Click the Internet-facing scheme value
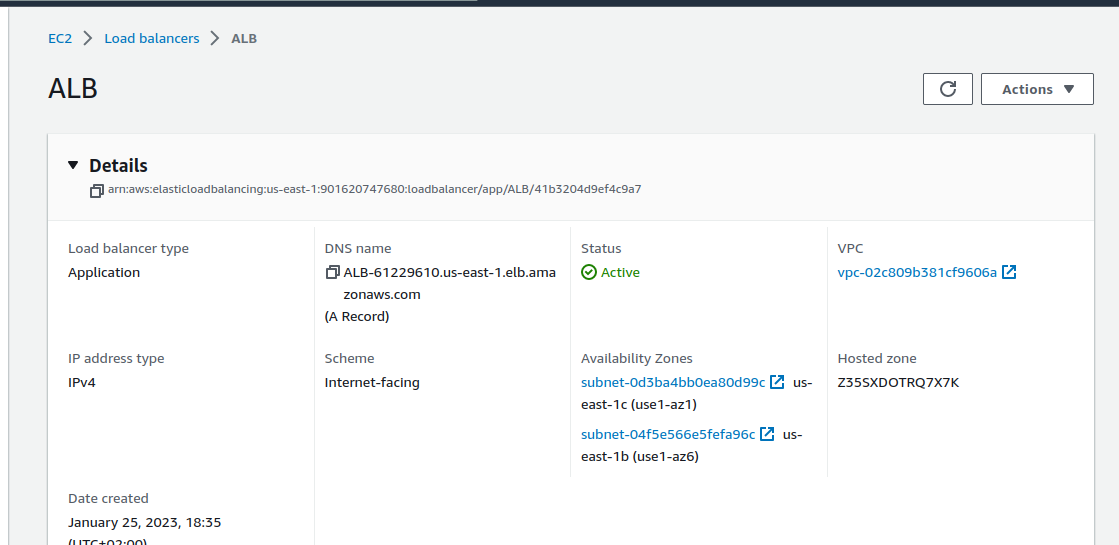 click(372, 382)
